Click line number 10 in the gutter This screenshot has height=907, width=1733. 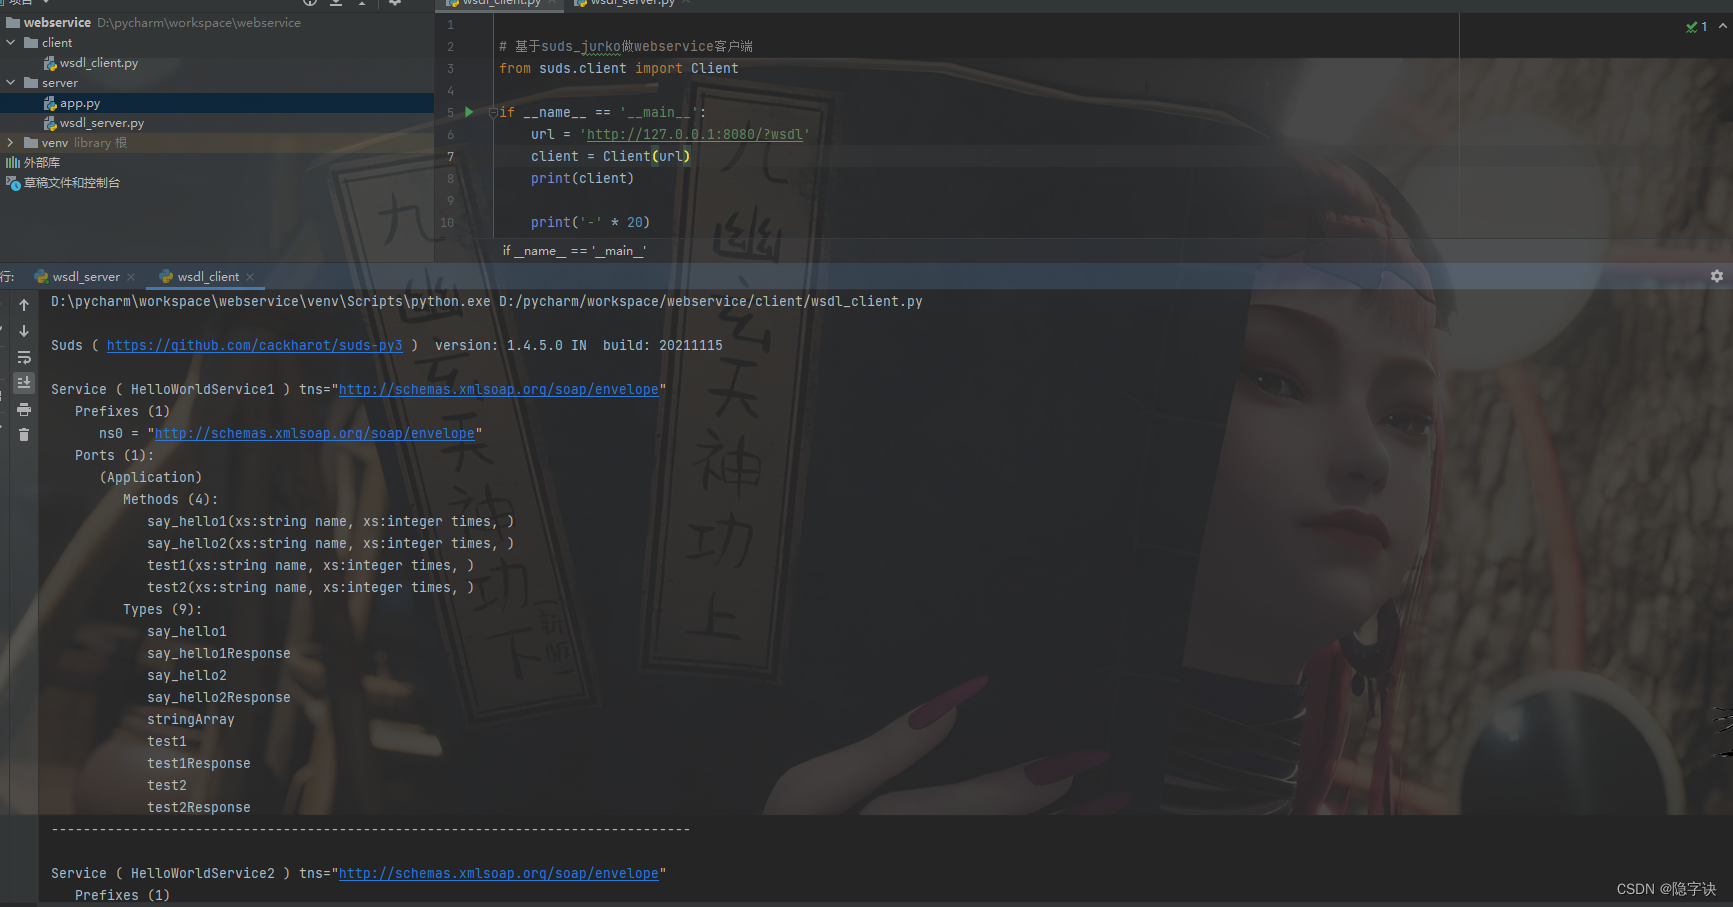click(x=447, y=222)
